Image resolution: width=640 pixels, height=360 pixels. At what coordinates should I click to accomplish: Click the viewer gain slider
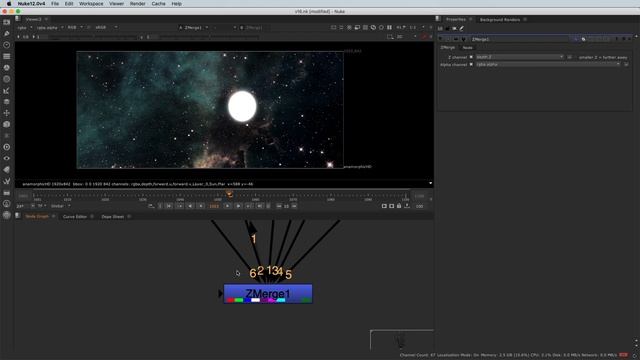(x=92, y=37)
